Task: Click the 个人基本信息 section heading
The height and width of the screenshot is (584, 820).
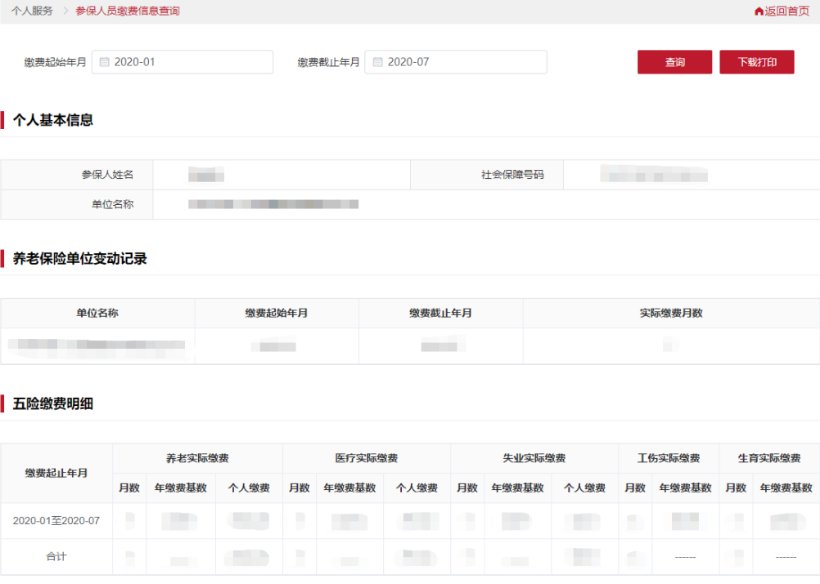Action: point(53,120)
